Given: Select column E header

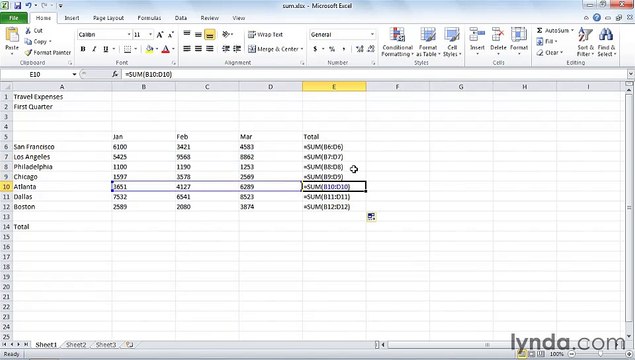Looking at the screenshot, I should tap(334, 87).
